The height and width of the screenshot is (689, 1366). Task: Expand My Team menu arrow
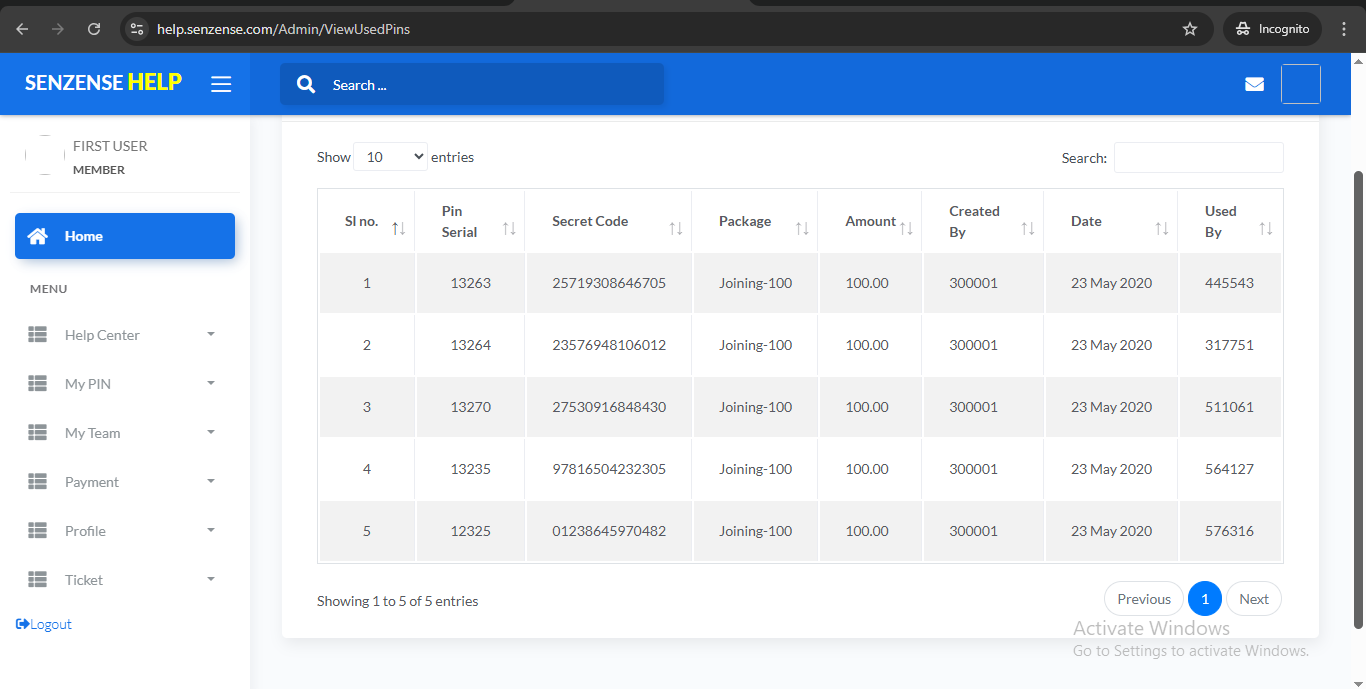[x=211, y=432]
